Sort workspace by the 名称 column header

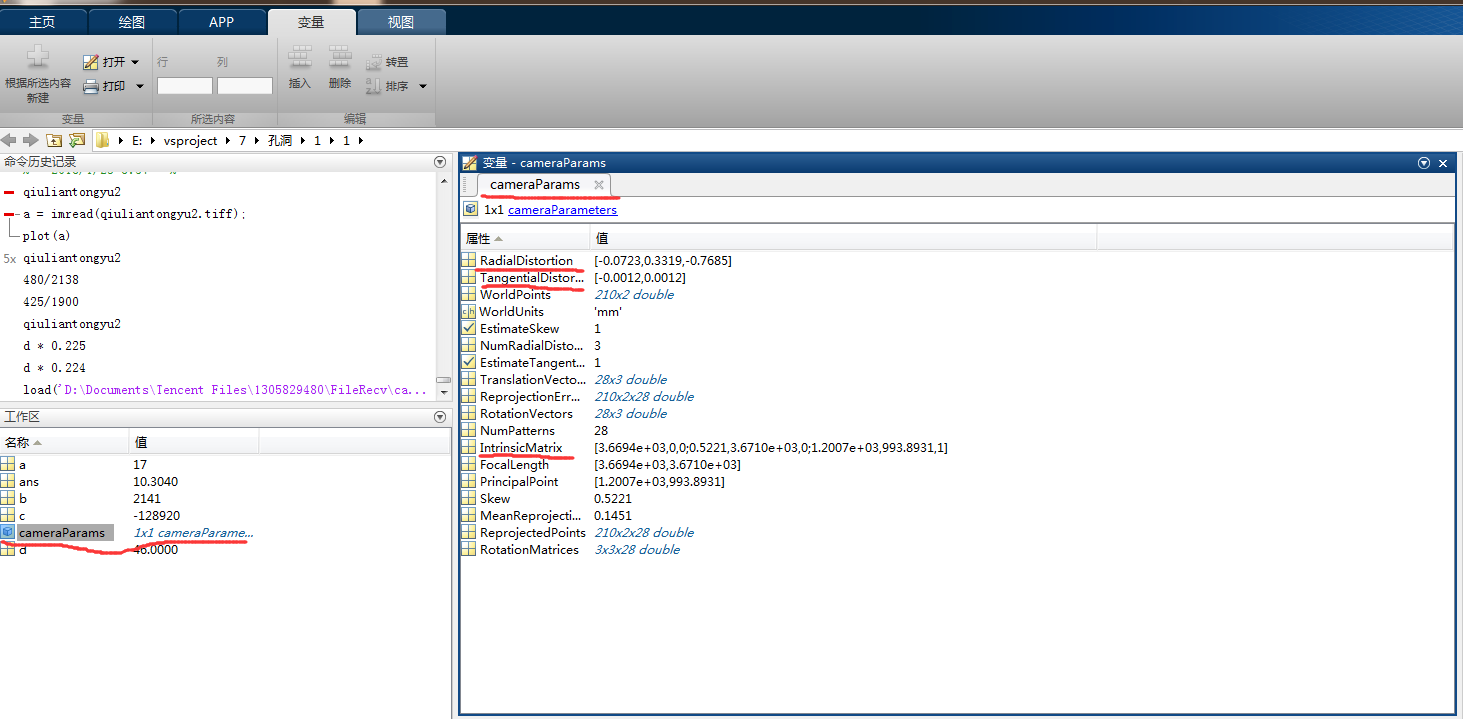tap(64, 442)
